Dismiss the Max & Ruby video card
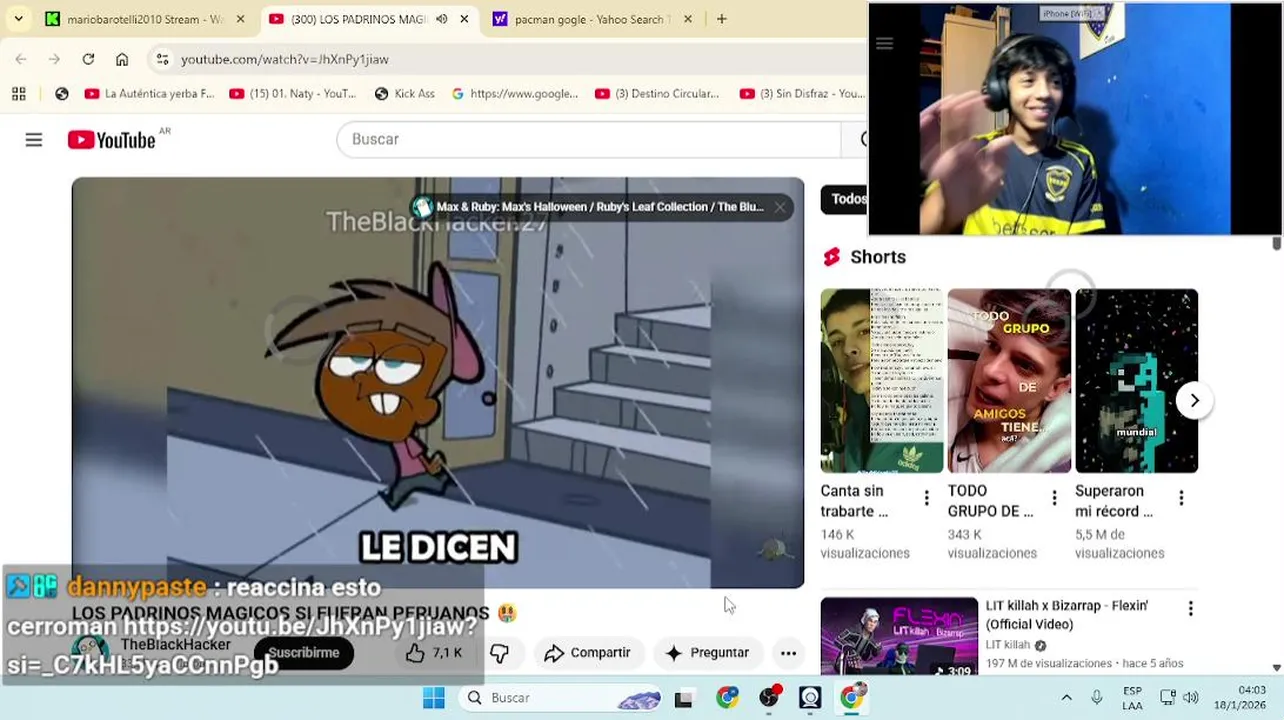Image resolution: width=1284 pixels, height=720 pixels. (x=780, y=207)
